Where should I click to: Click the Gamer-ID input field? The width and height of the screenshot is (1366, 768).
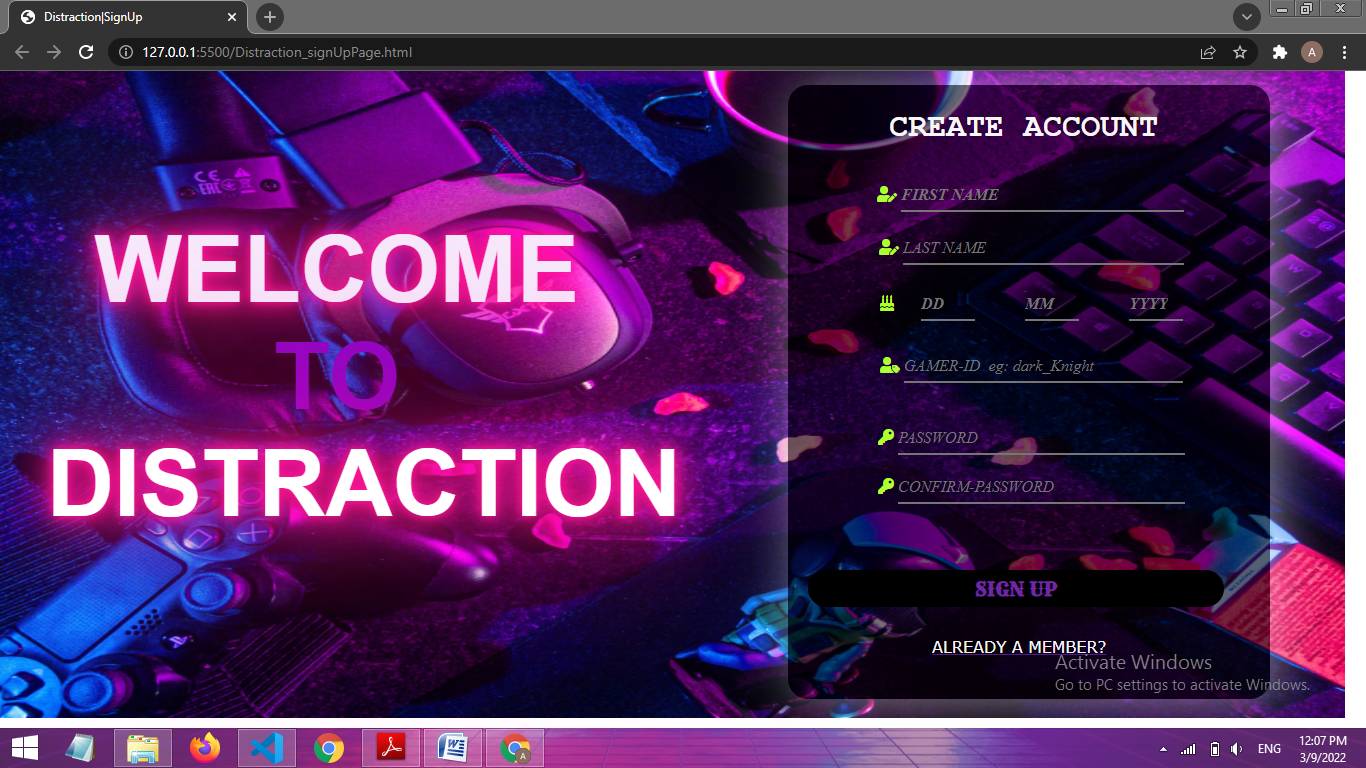coord(1043,367)
